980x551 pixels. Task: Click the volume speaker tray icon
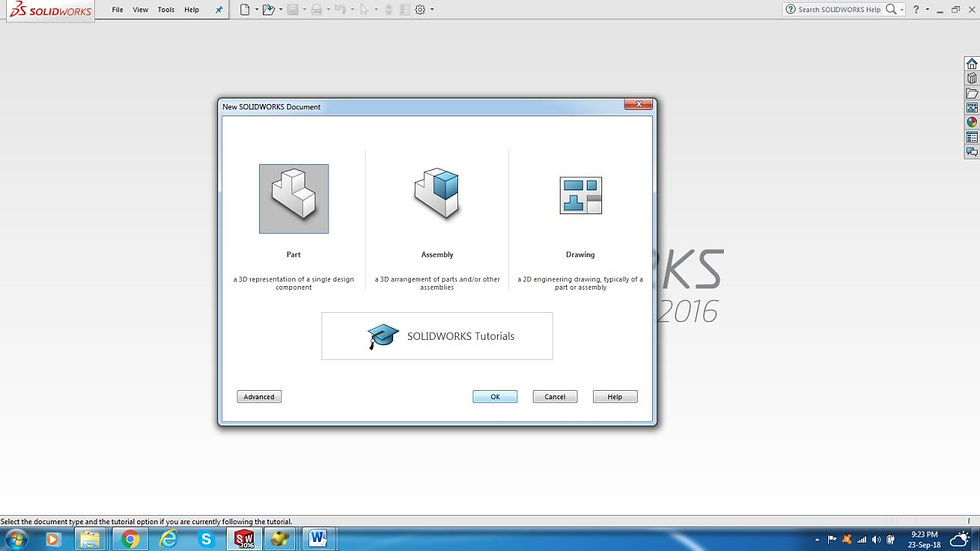(x=876, y=539)
